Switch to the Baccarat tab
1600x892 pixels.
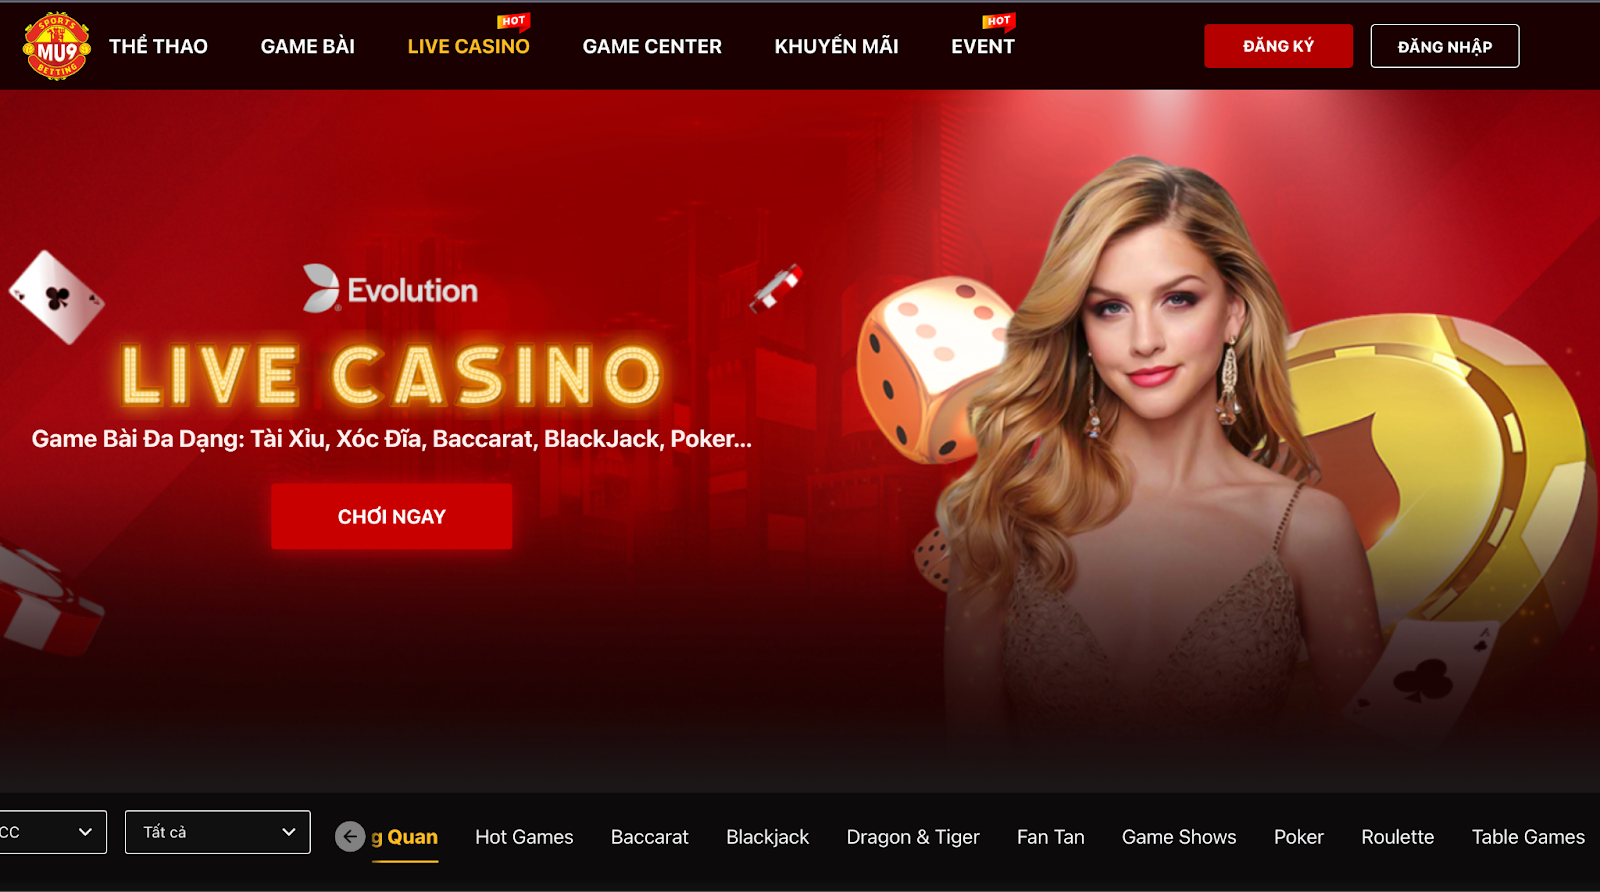pos(650,837)
